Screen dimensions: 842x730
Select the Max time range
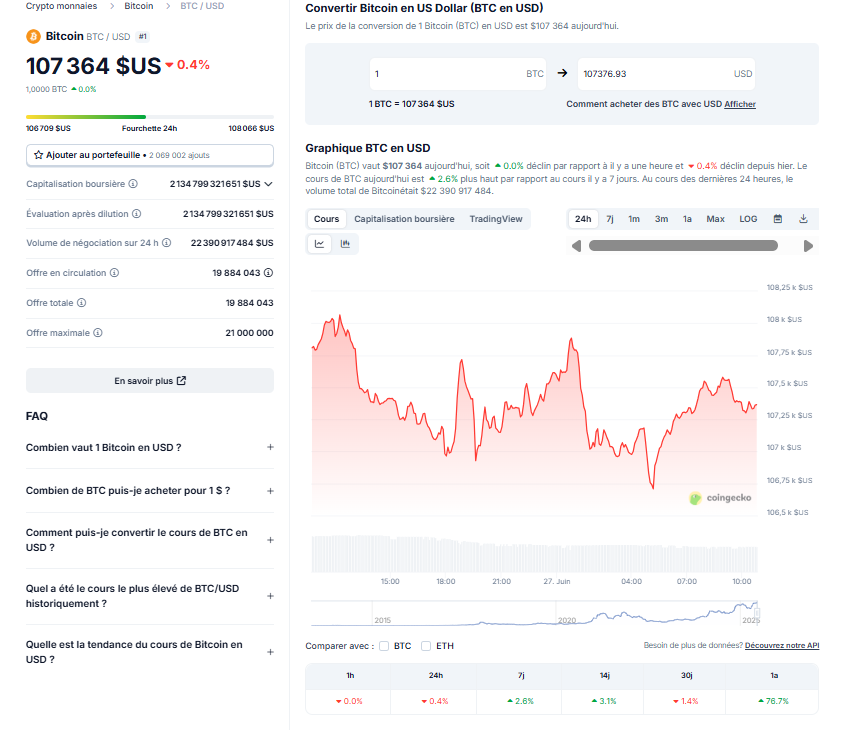715,219
